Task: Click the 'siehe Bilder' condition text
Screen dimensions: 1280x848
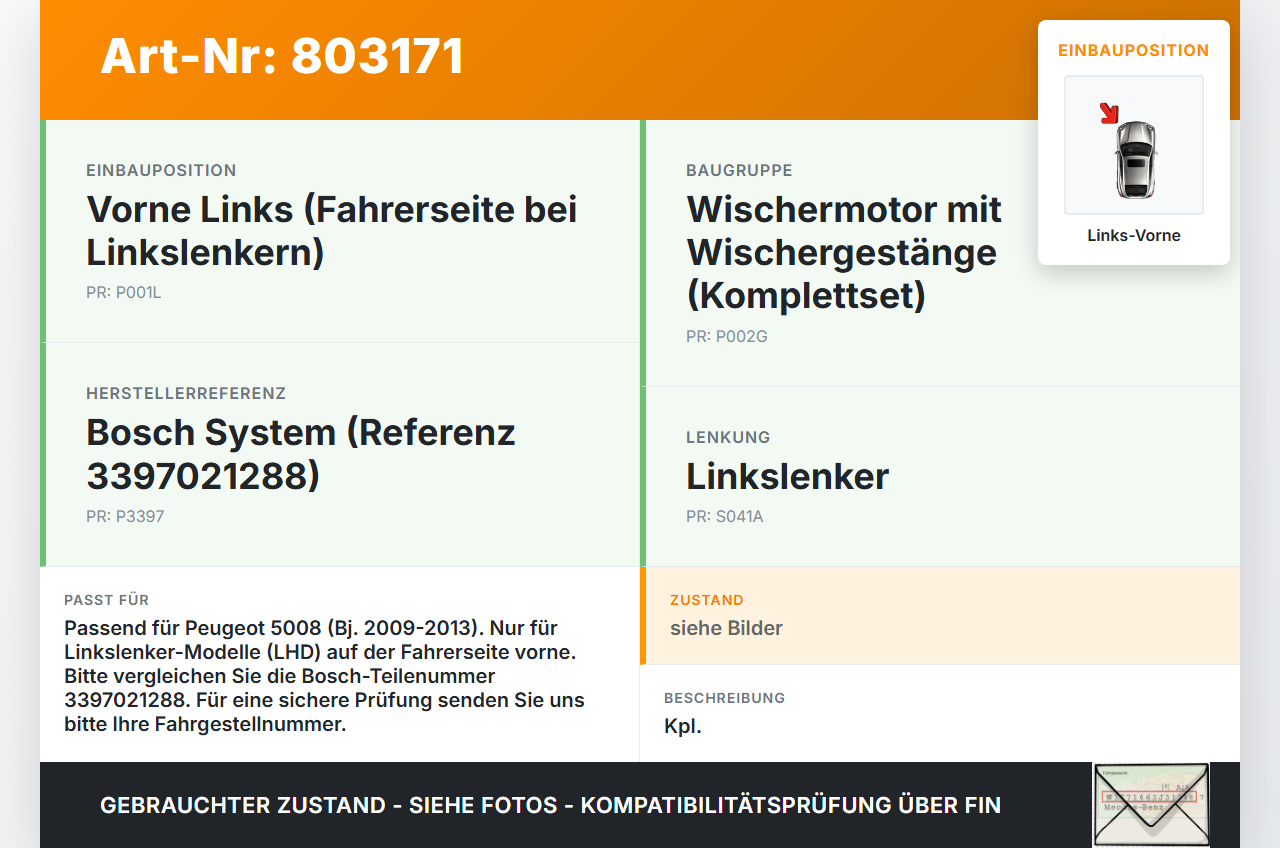Action: pos(726,628)
